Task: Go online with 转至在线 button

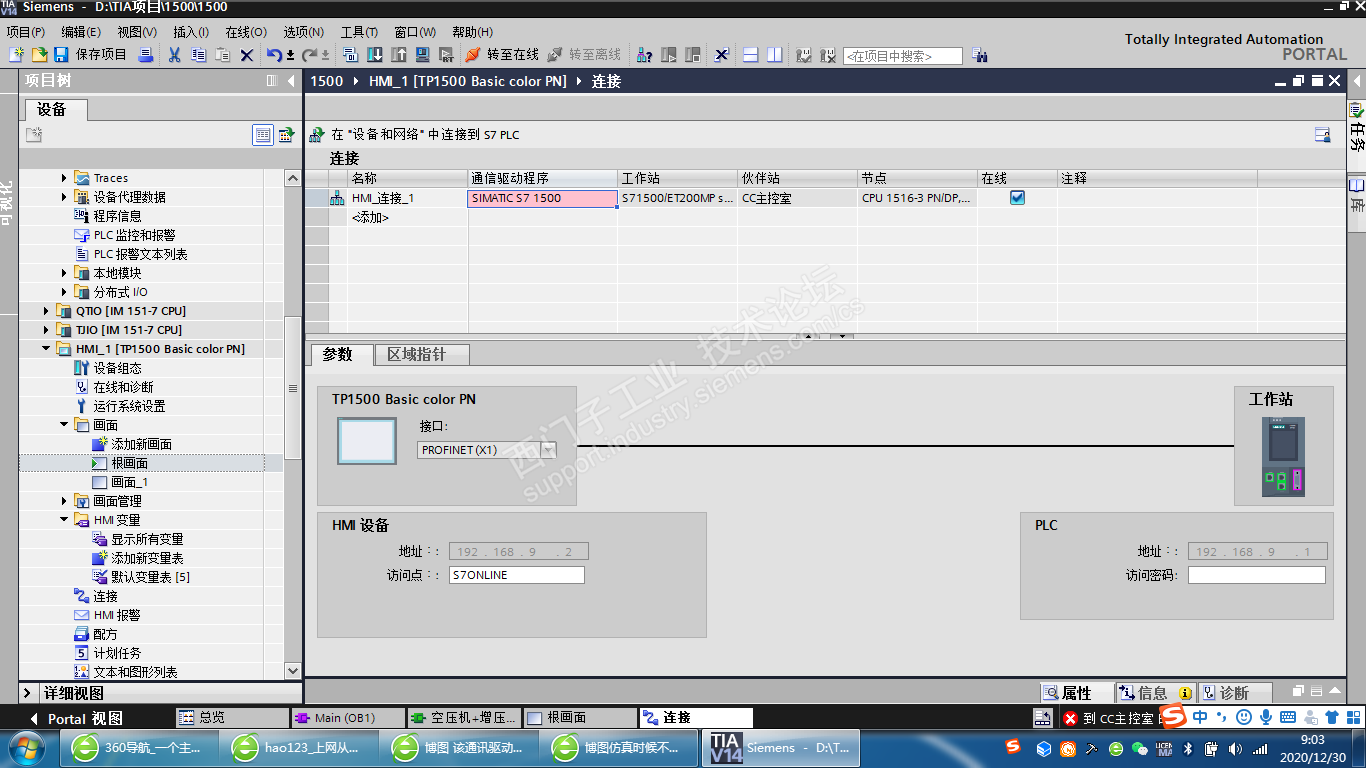Action: [502, 55]
